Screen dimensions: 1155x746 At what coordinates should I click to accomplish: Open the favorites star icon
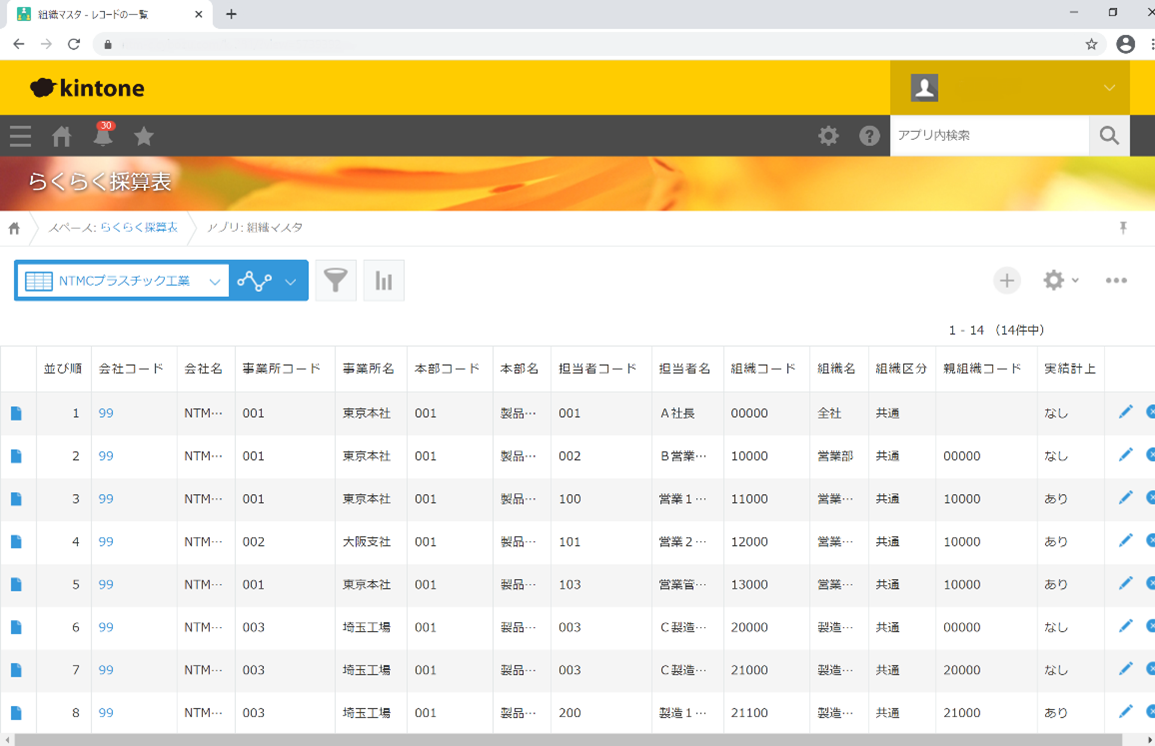[144, 136]
